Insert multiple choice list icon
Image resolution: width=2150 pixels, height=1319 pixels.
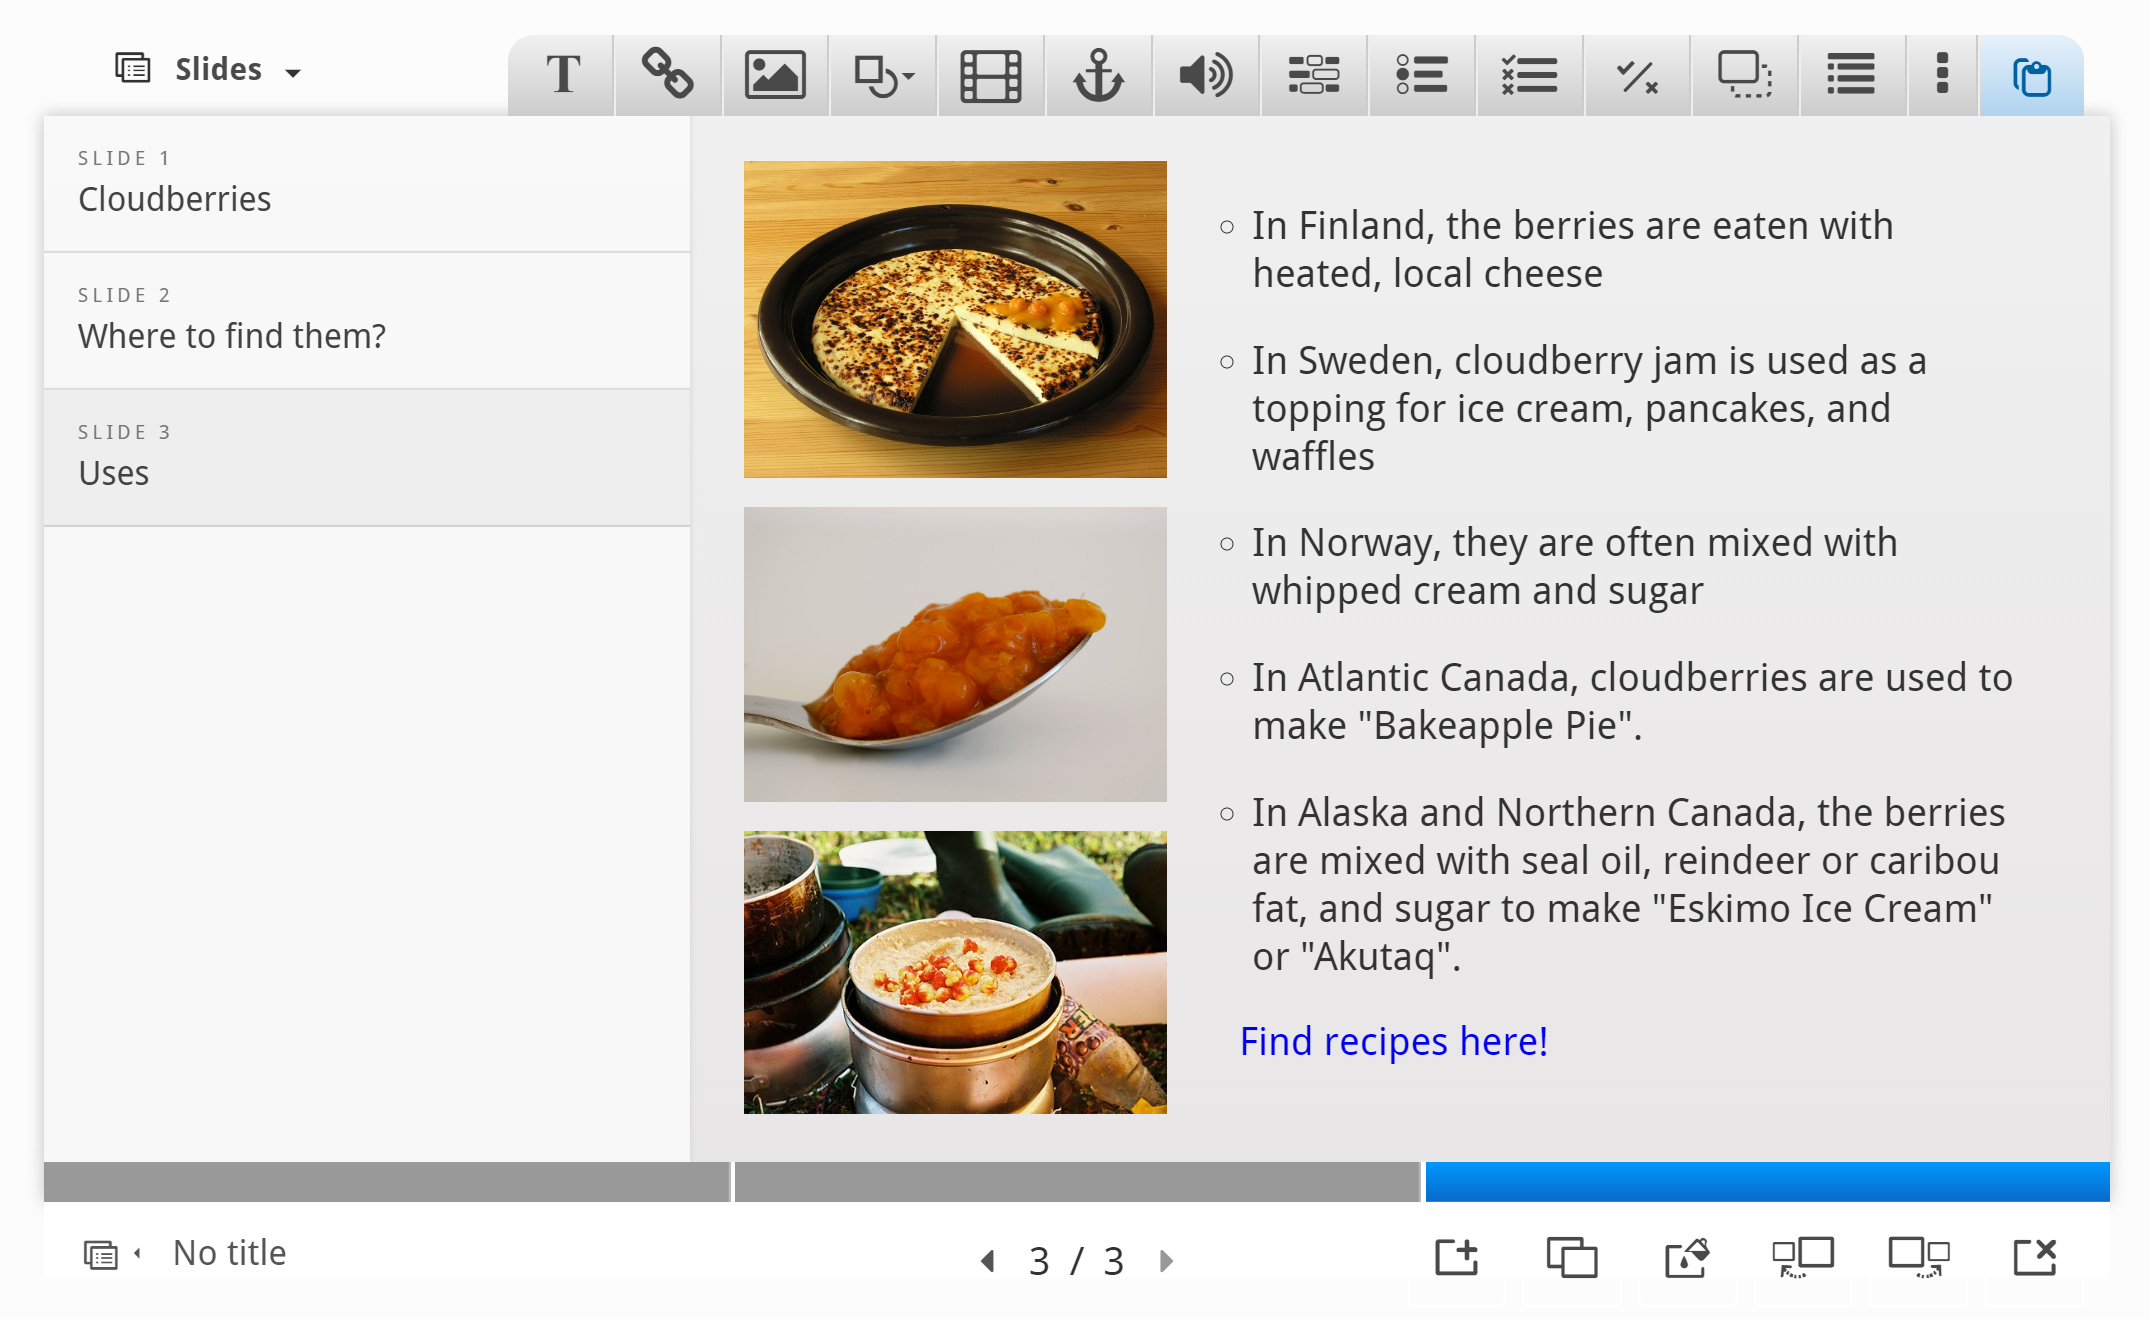[1421, 75]
